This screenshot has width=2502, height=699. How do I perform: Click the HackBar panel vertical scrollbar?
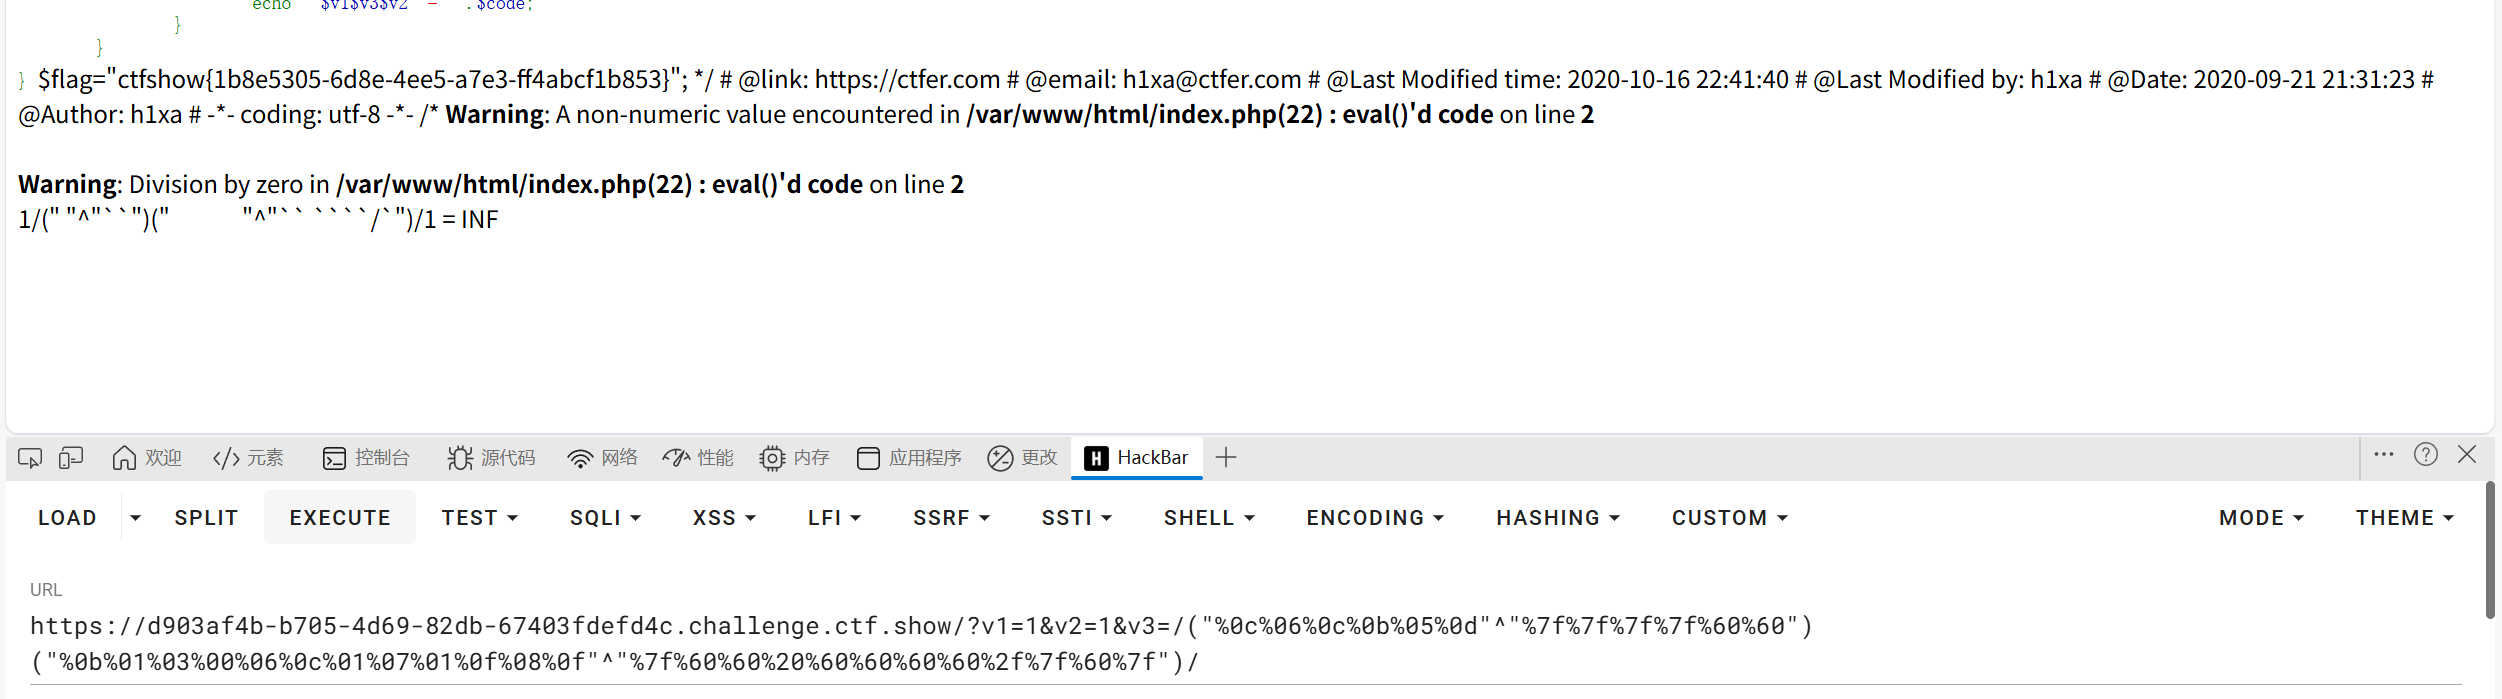tap(2490, 550)
